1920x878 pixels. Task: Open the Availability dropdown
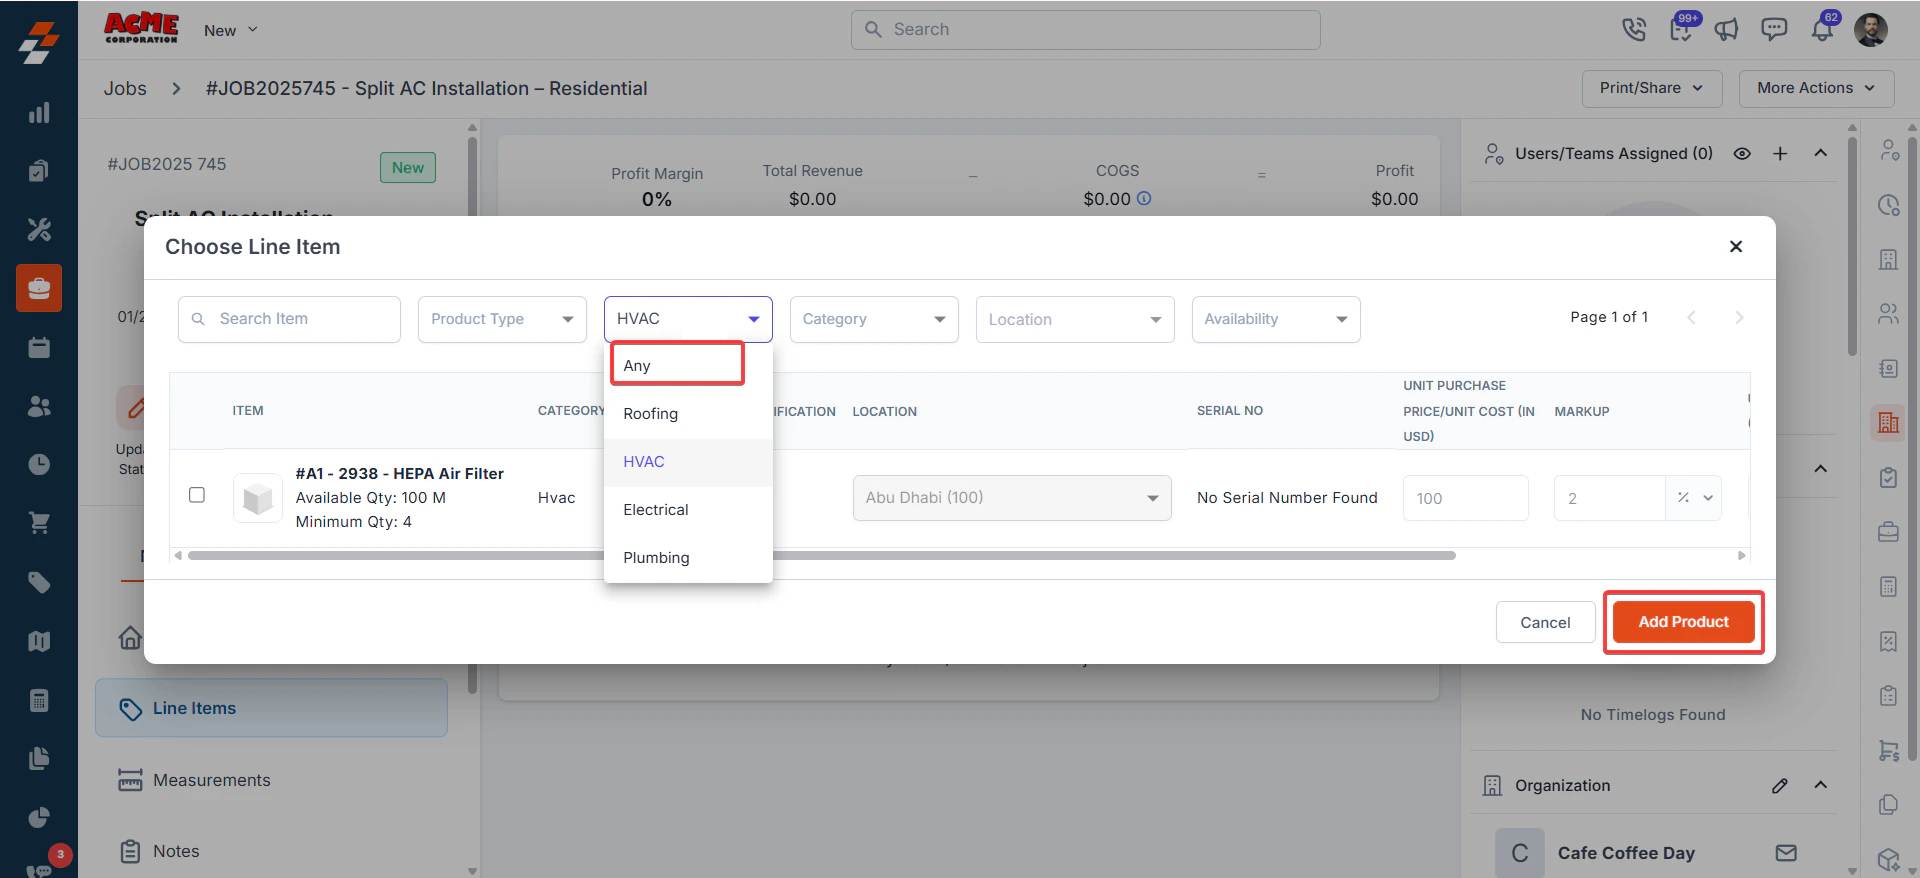click(1276, 319)
